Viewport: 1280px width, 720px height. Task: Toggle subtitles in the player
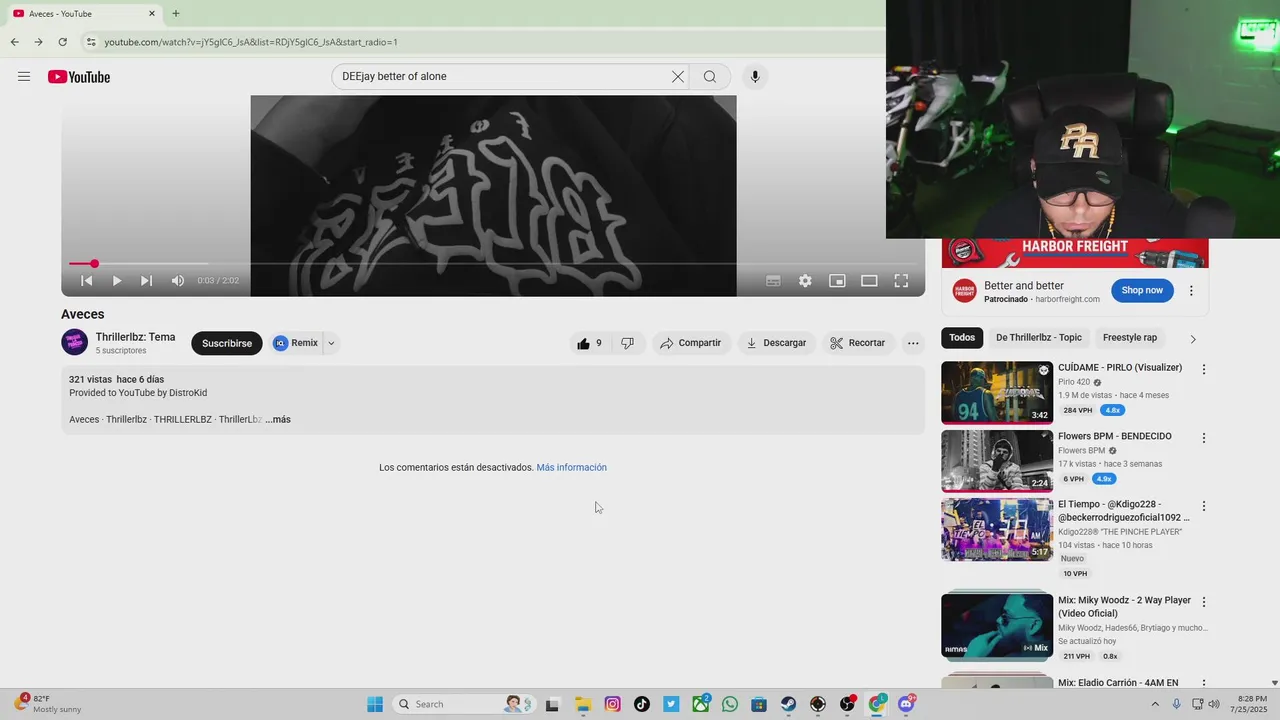click(773, 281)
